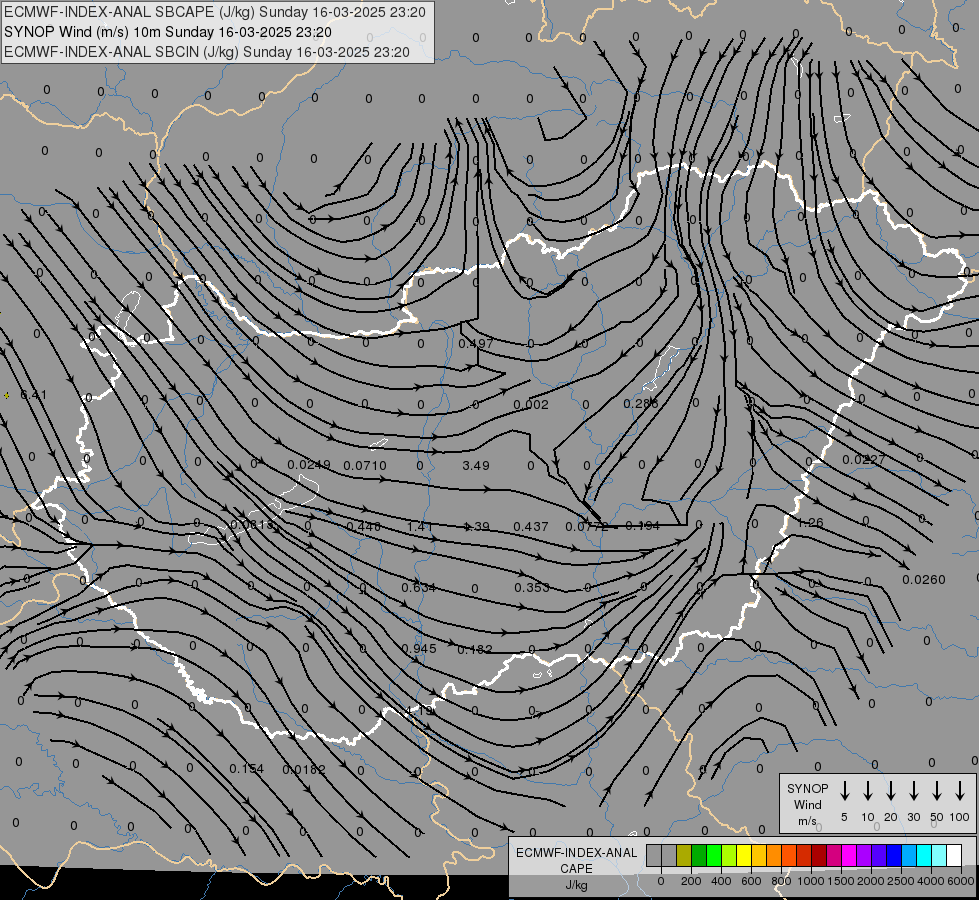The image size is (979, 900).
Task: Click the 2500 label on CAPE scale
Action: coord(901,881)
